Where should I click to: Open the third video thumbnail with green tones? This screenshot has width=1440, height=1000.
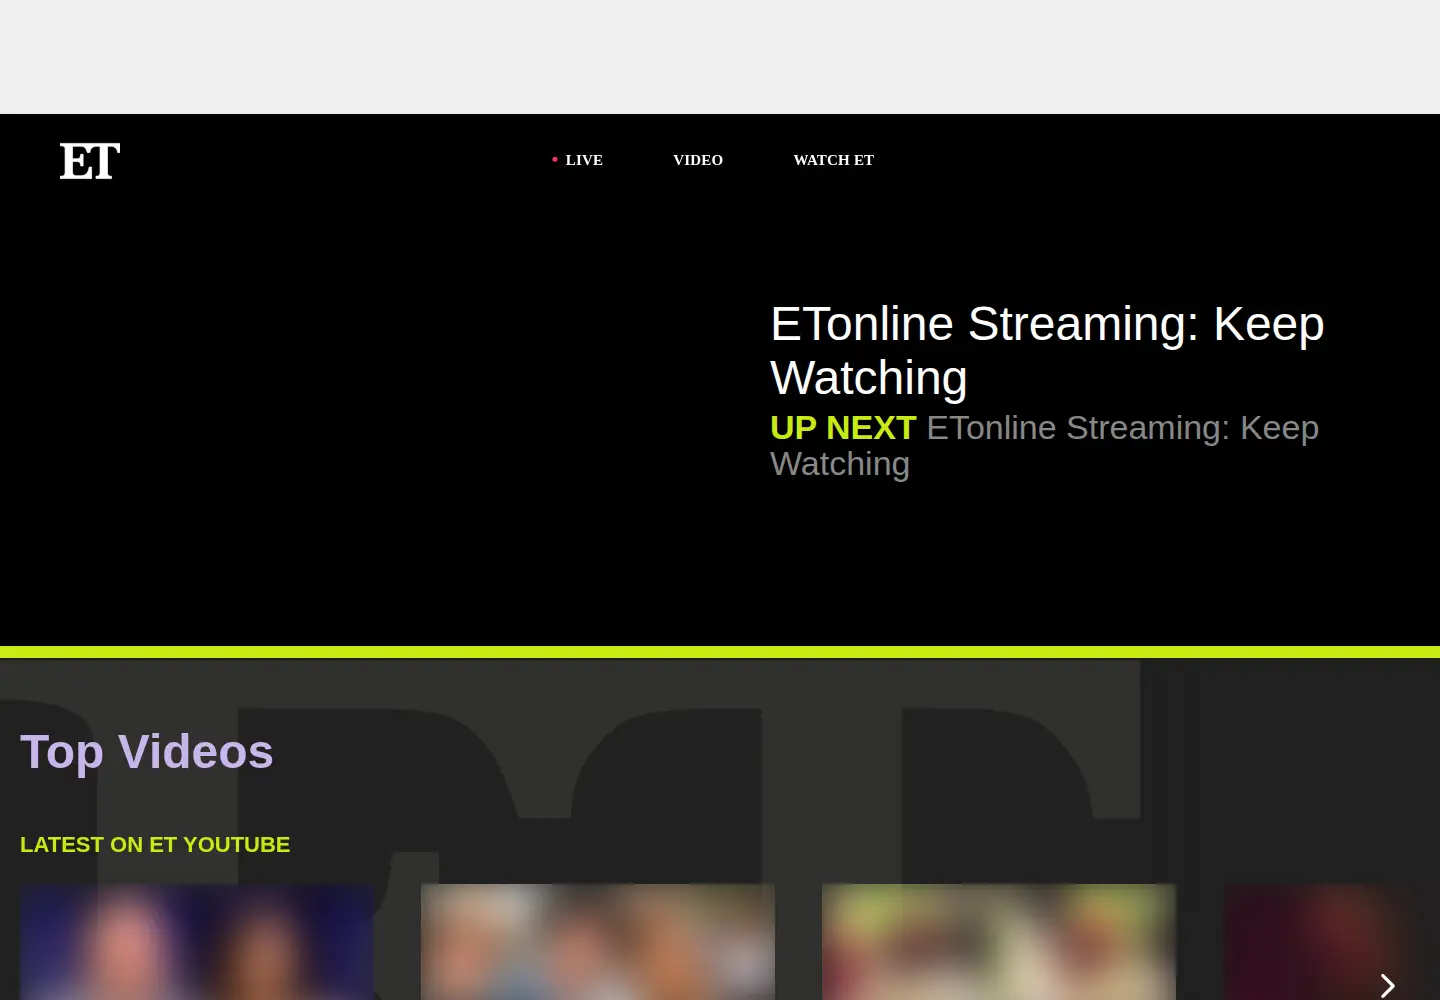click(x=999, y=942)
